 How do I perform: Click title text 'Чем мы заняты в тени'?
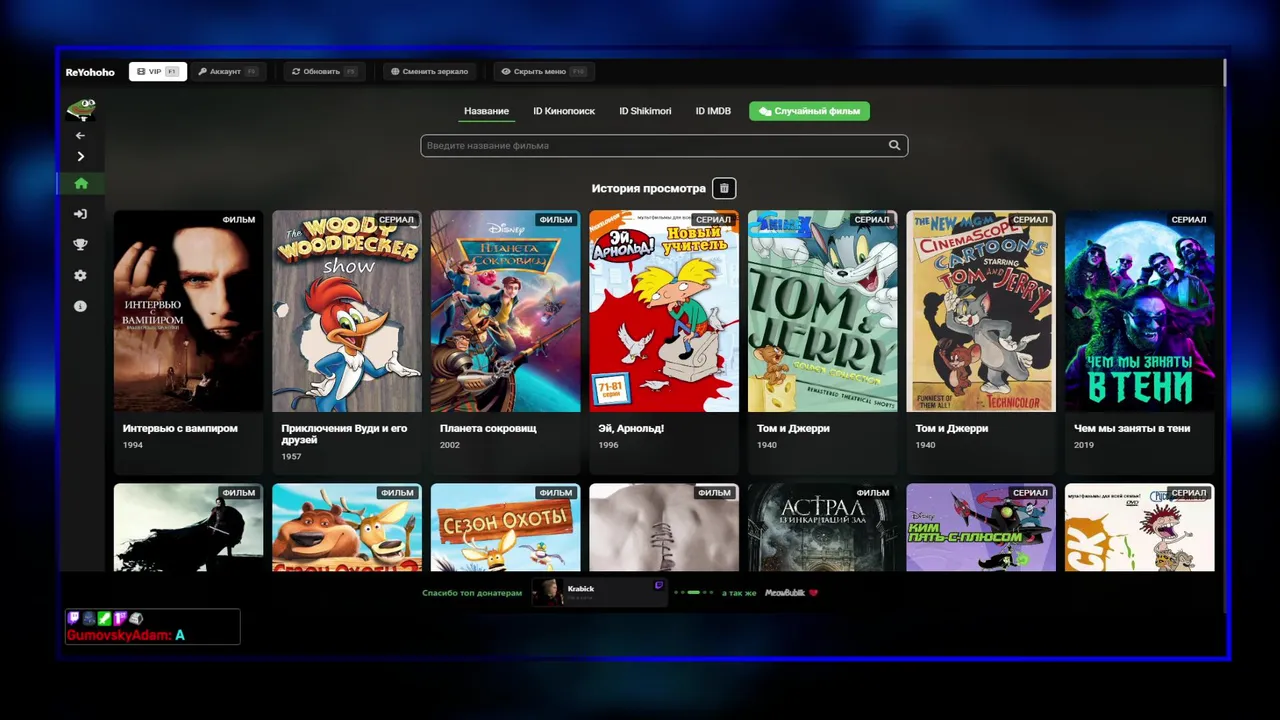[1132, 428]
